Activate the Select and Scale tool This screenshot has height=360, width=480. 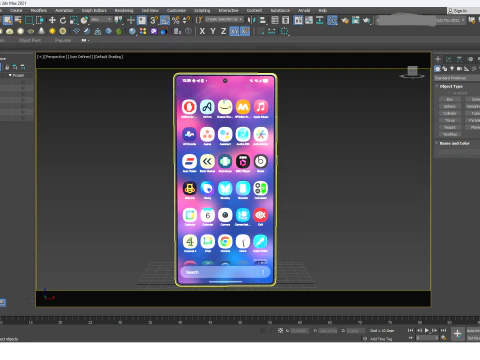73,20
